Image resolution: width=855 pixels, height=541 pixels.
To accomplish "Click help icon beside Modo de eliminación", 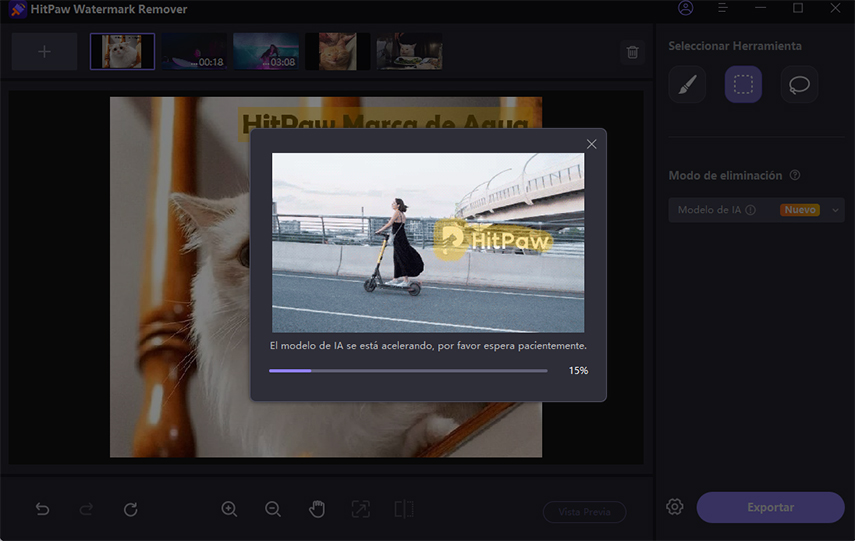I will coord(795,175).
